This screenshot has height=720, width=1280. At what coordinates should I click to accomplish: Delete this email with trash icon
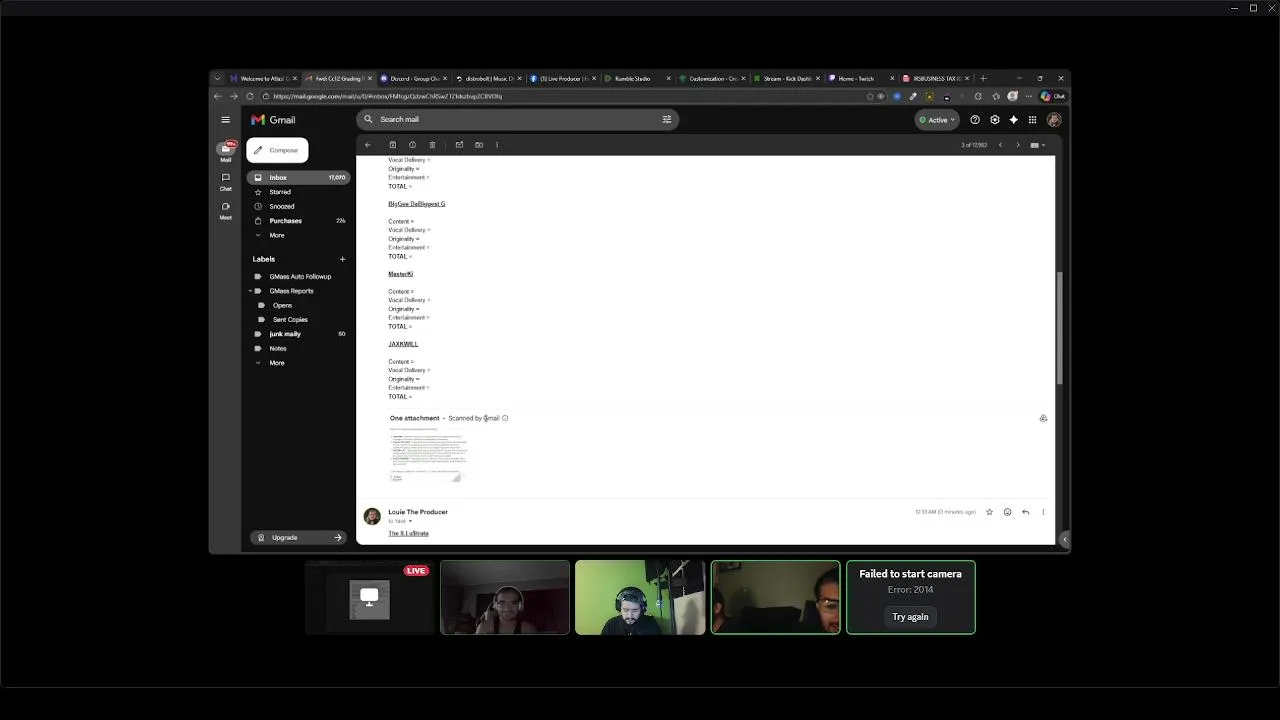432,145
